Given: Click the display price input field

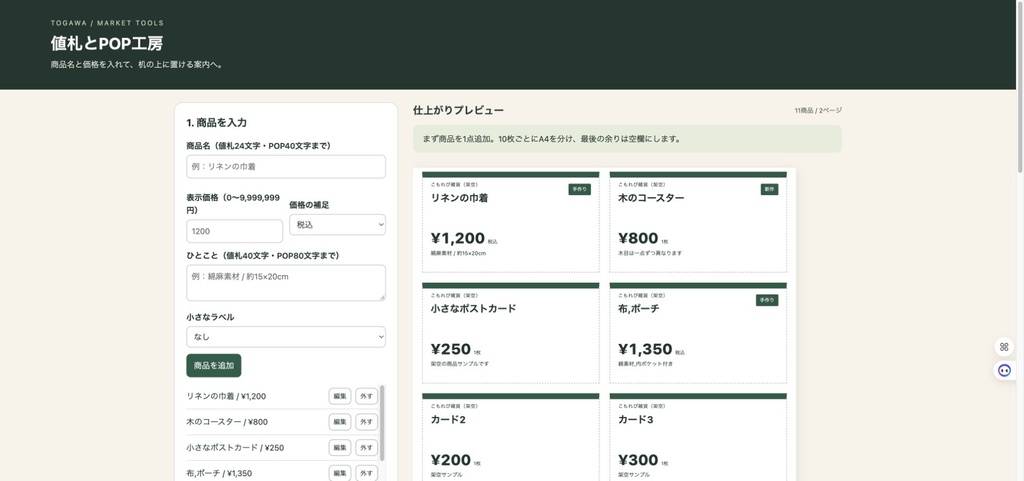Looking at the screenshot, I should click(x=234, y=231).
